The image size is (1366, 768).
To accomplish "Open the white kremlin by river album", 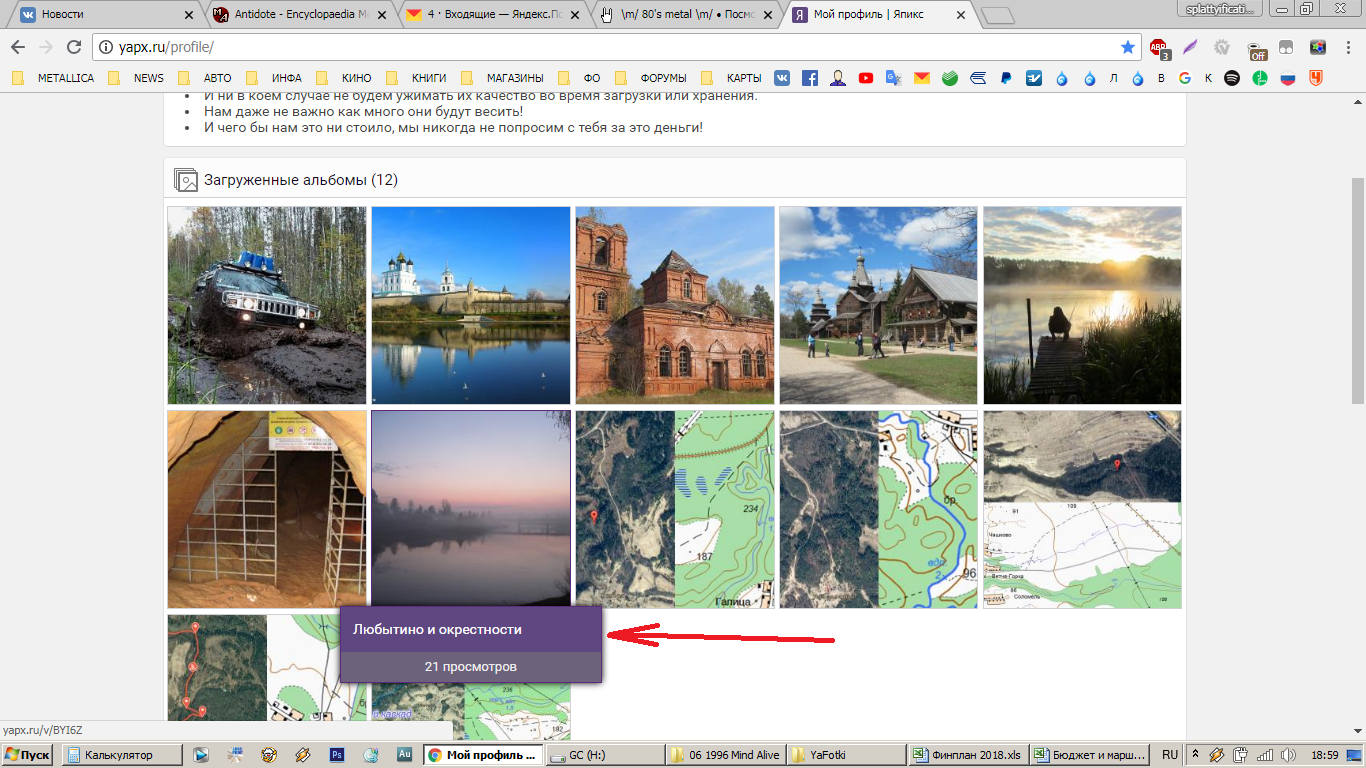I will click(471, 305).
